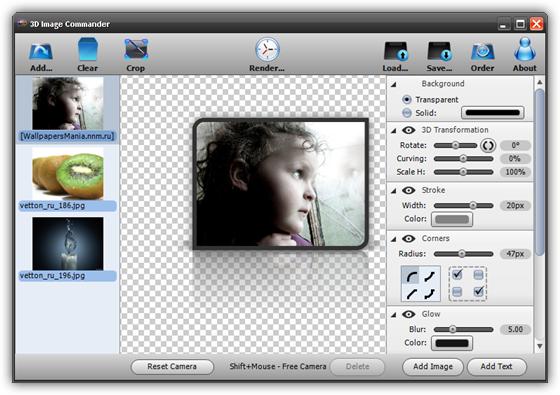Uncheck the top-left corner checkbox

coord(457,275)
